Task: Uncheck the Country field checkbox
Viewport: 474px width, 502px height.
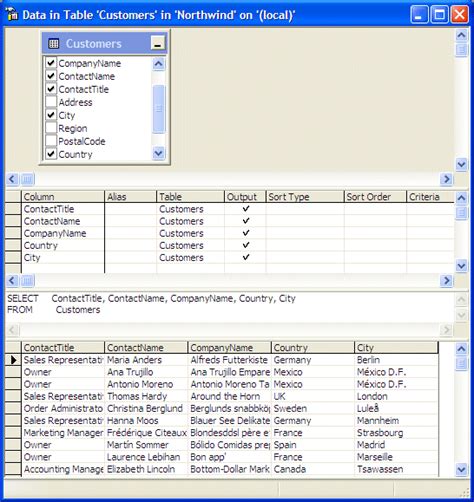Action: (51, 154)
